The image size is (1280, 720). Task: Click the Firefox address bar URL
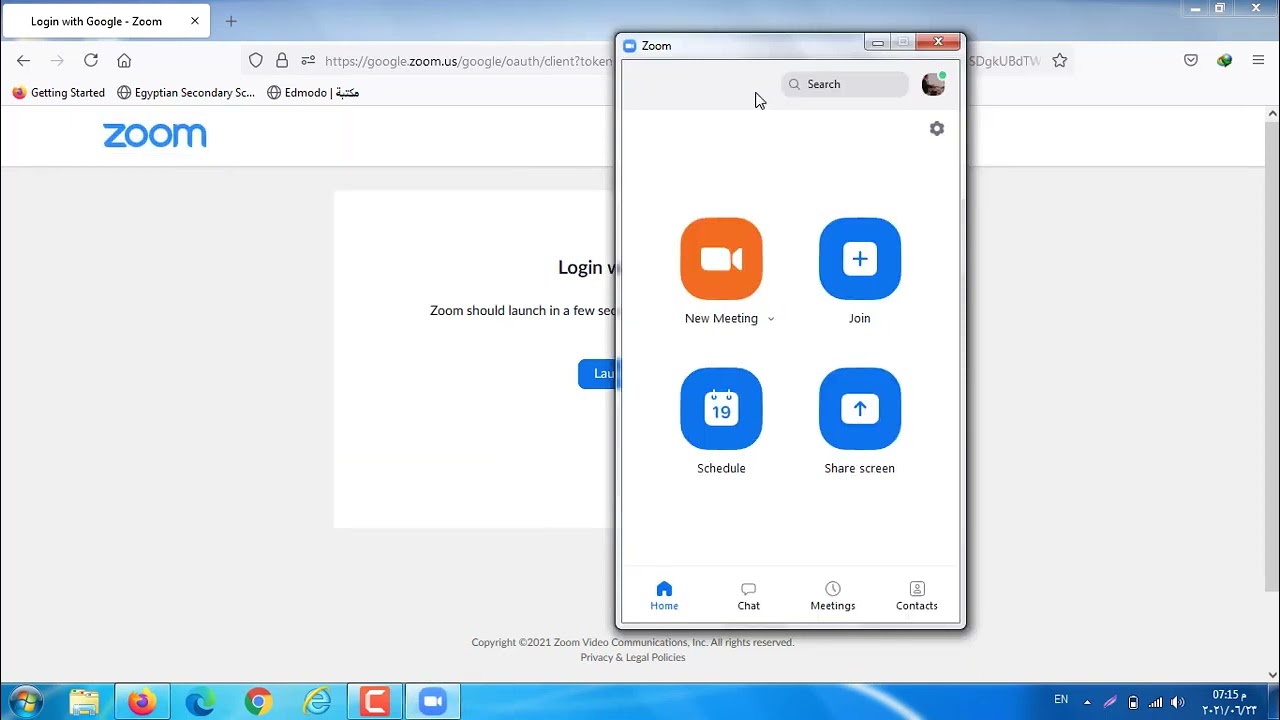coord(469,61)
